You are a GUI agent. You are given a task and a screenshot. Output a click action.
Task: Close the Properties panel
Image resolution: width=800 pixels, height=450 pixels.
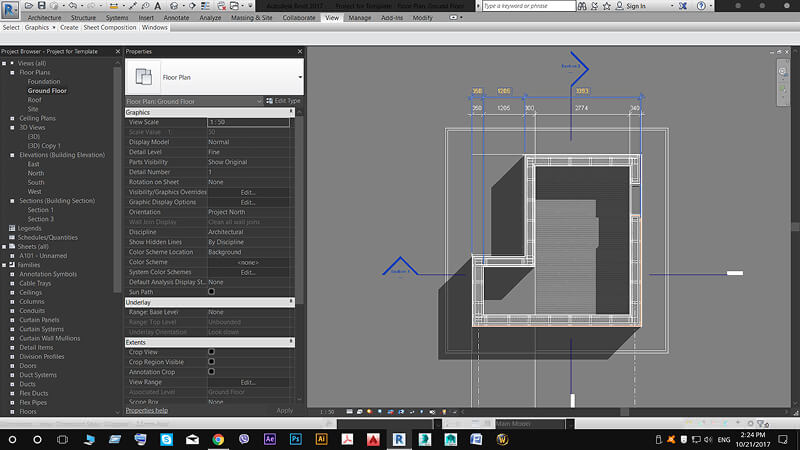[x=299, y=51]
